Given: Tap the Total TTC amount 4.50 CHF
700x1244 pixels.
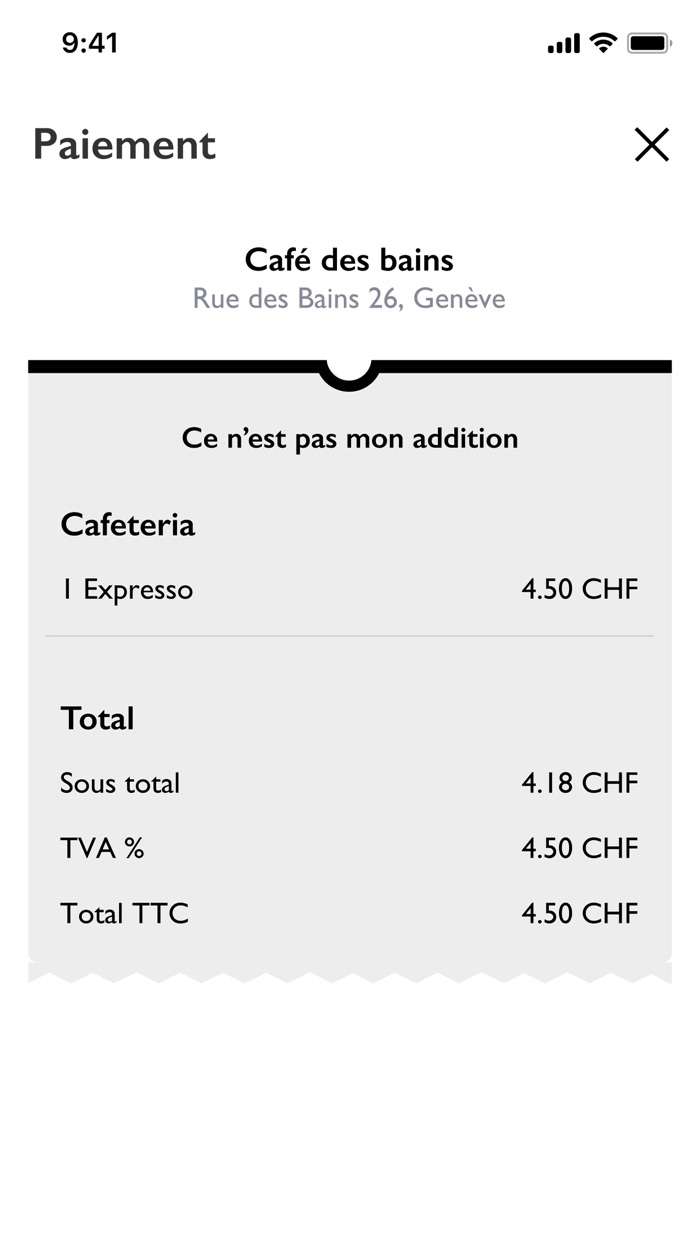Looking at the screenshot, I should 579,913.
